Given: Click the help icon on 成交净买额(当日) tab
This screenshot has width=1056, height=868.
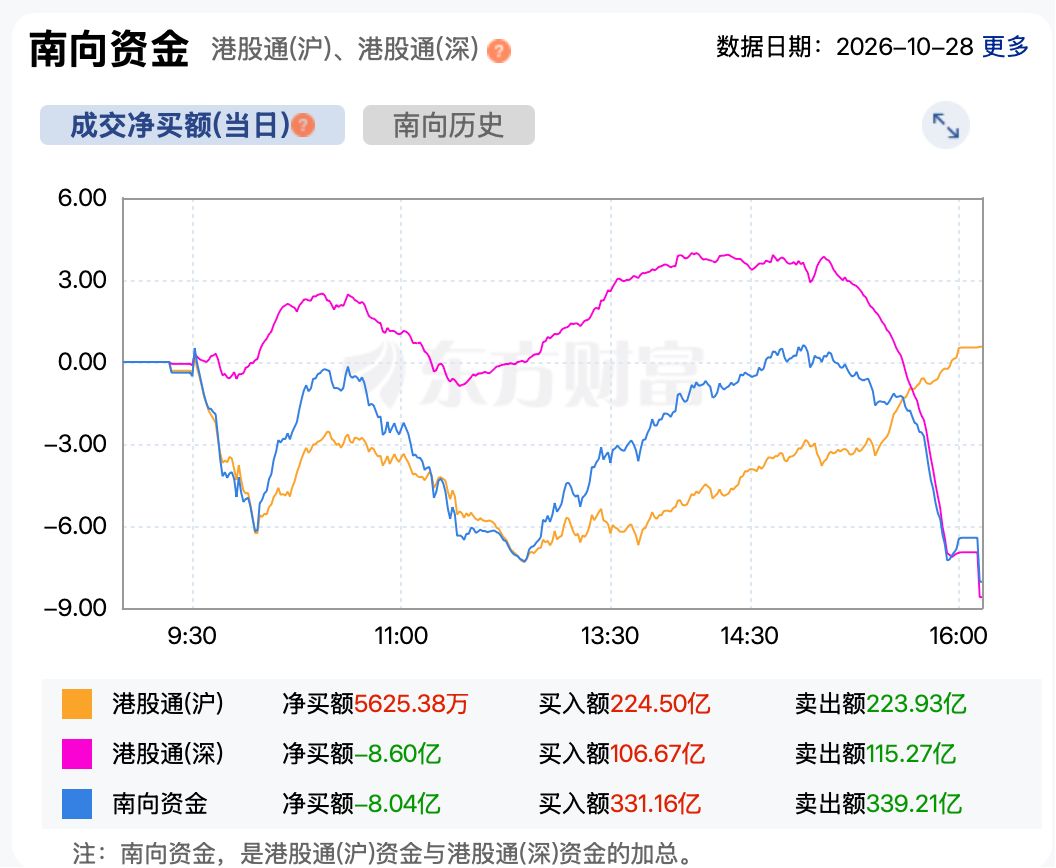Looking at the screenshot, I should pyautogui.click(x=303, y=125).
